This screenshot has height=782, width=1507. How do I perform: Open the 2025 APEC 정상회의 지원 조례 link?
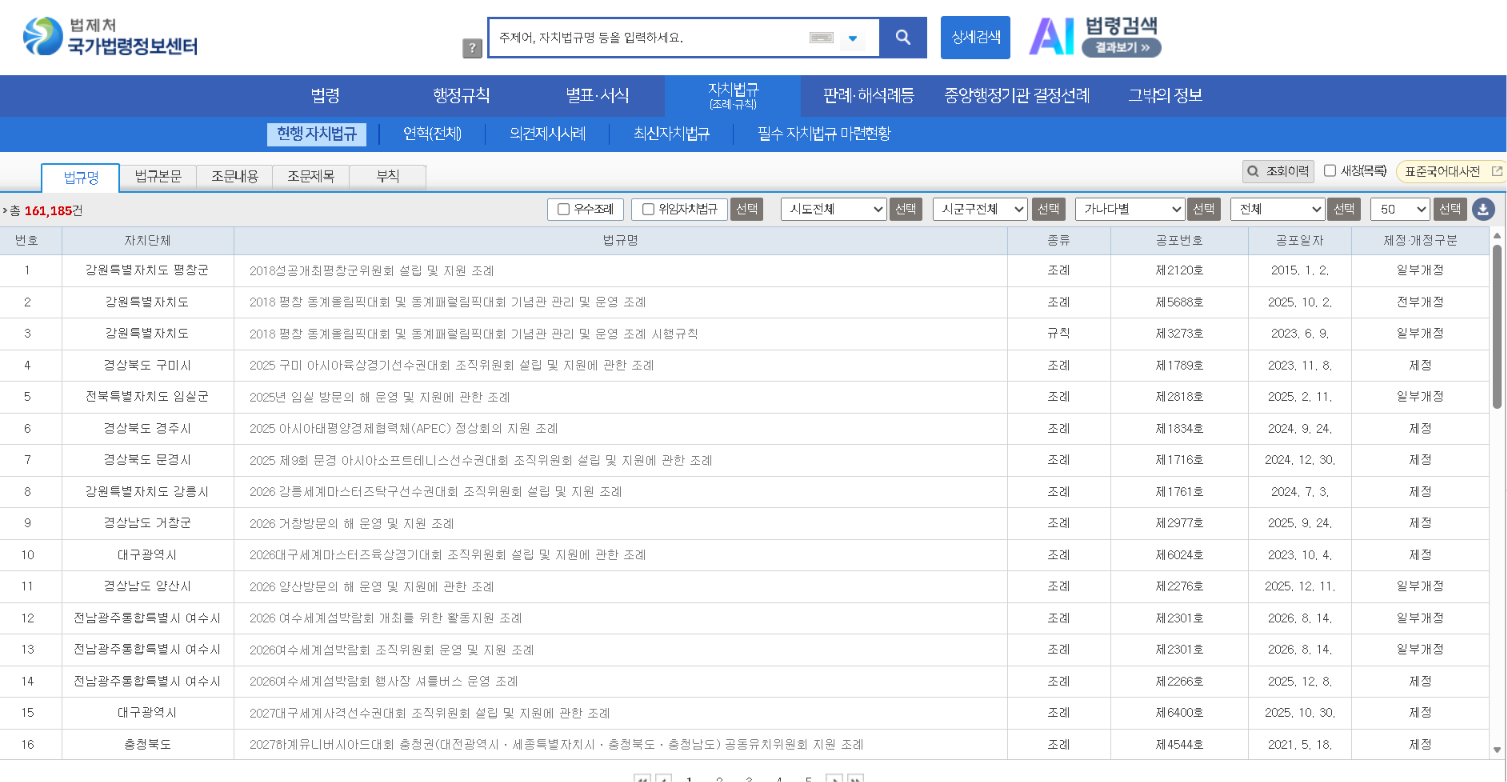[403, 428]
